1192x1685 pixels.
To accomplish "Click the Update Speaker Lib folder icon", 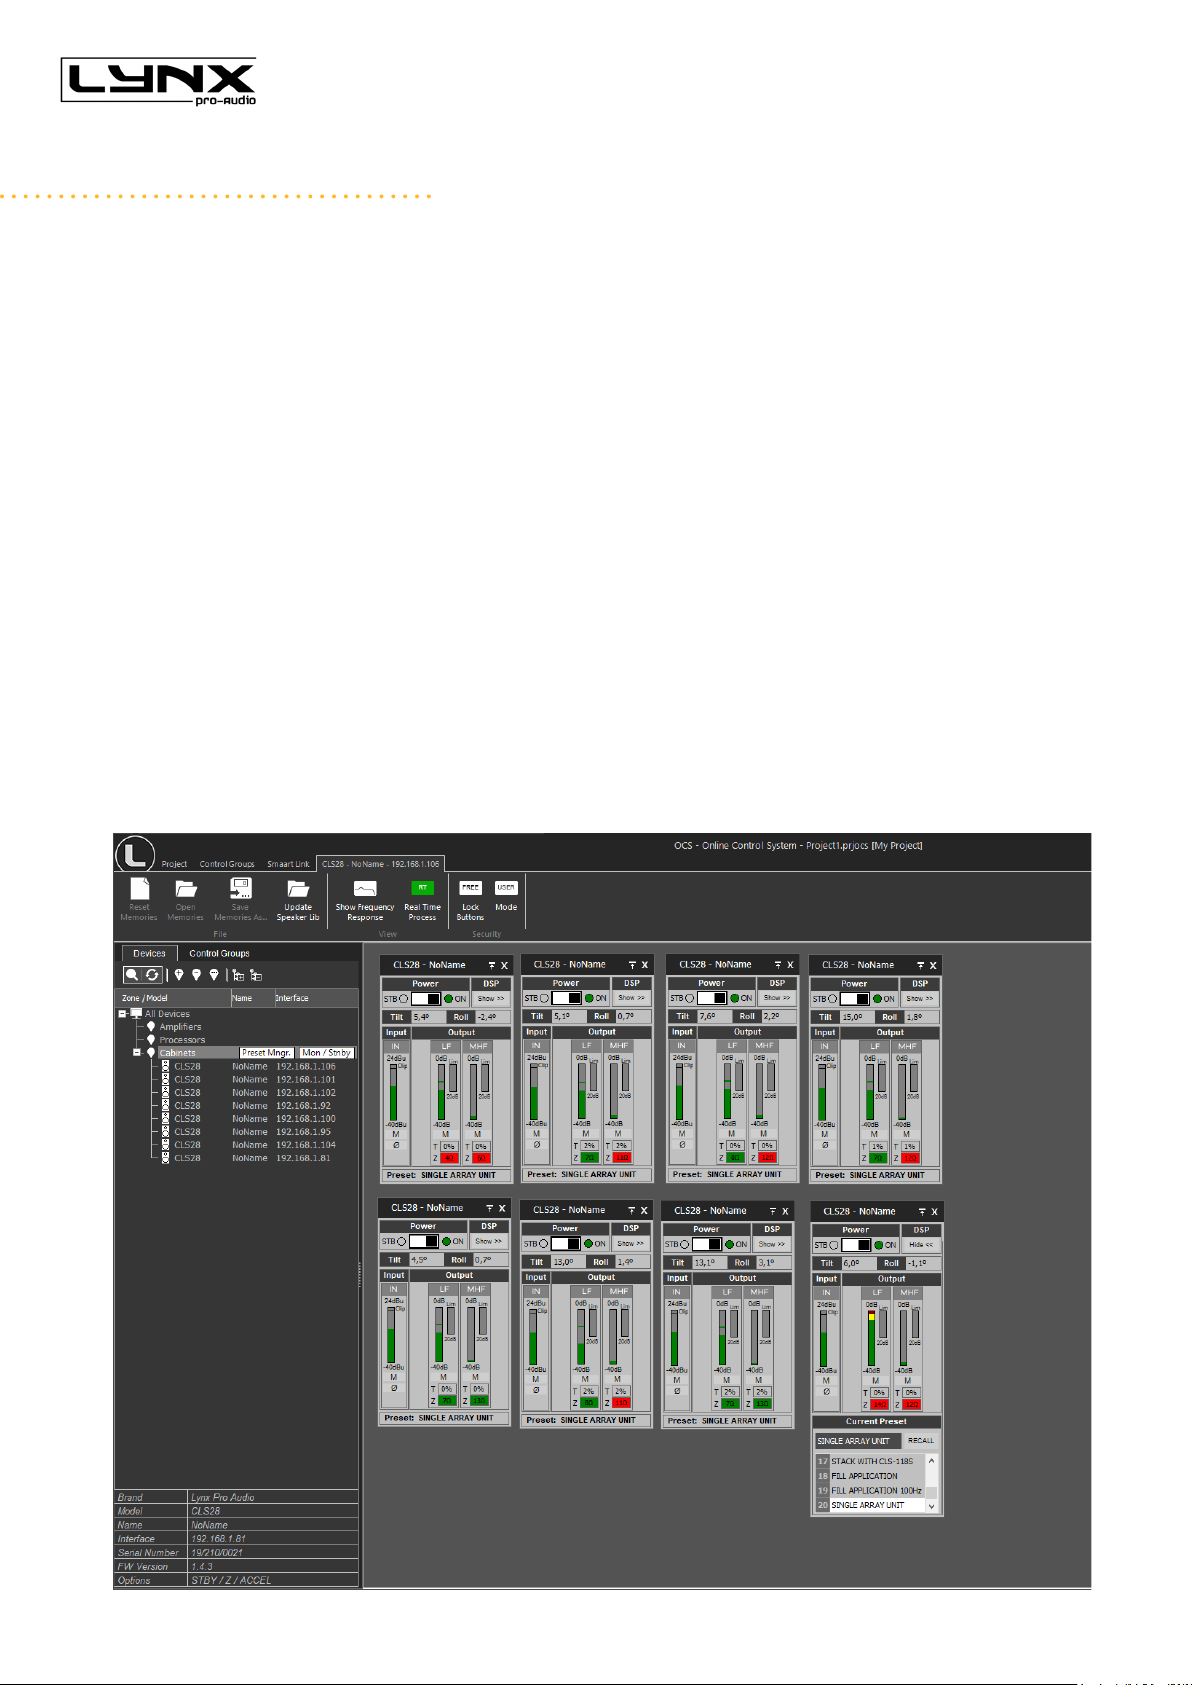I will [297, 888].
